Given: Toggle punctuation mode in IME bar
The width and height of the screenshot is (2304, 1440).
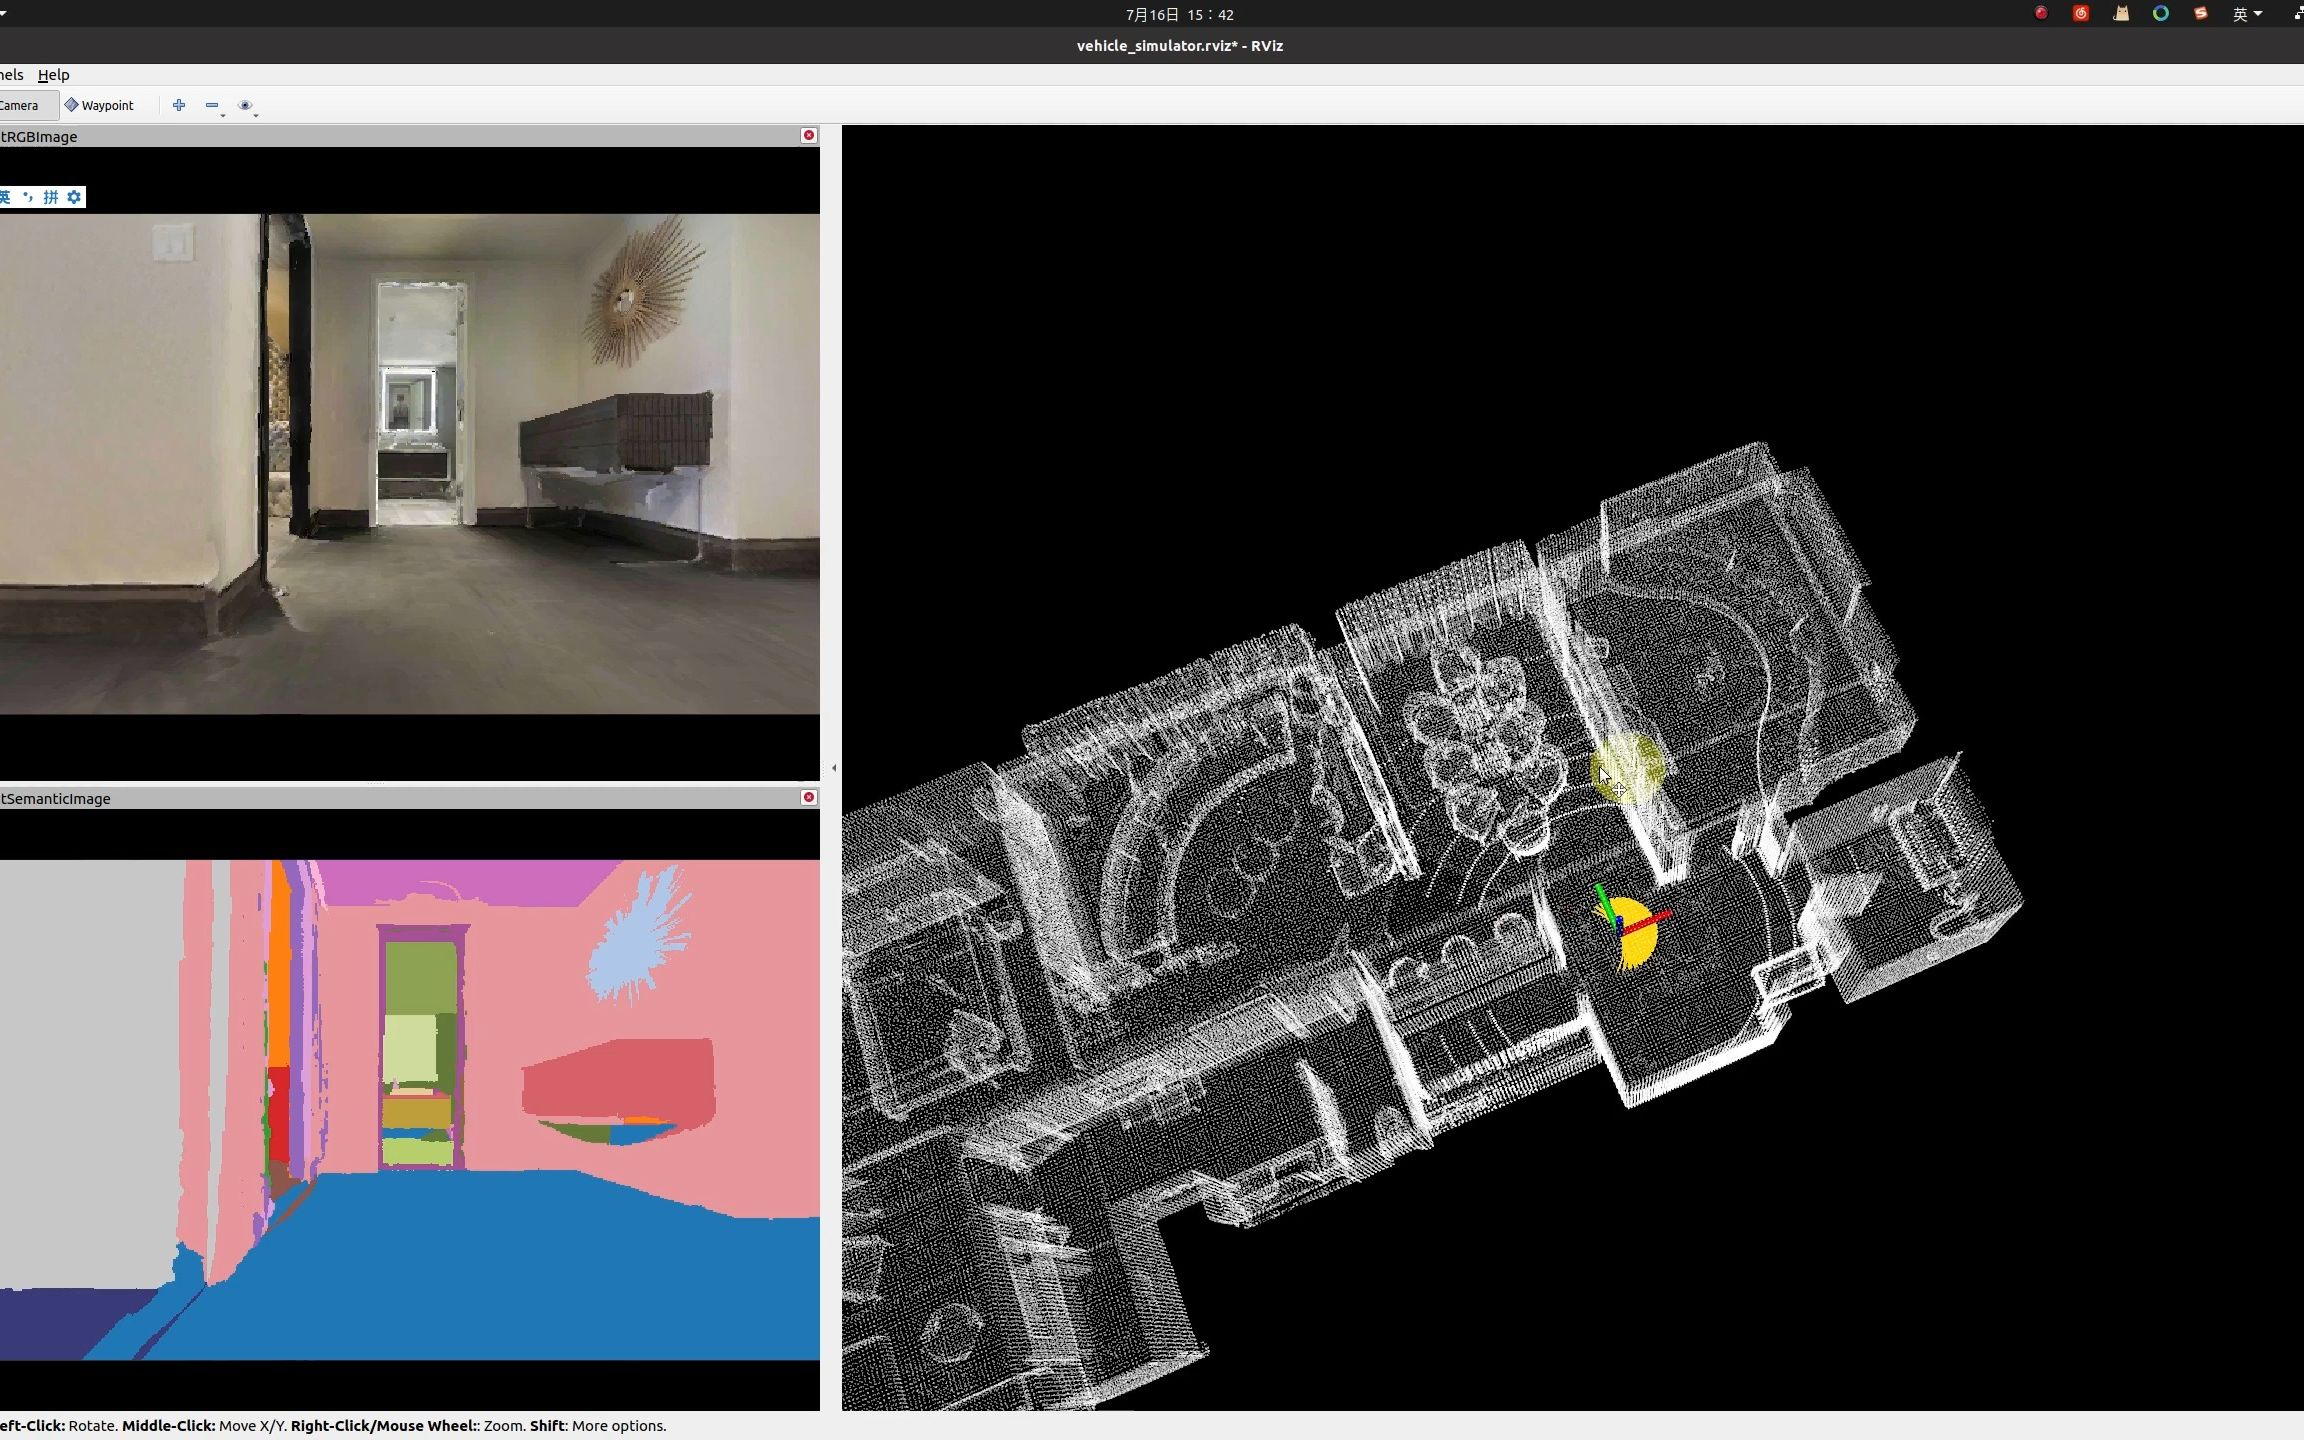Looking at the screenshot, I should (28, 197).
